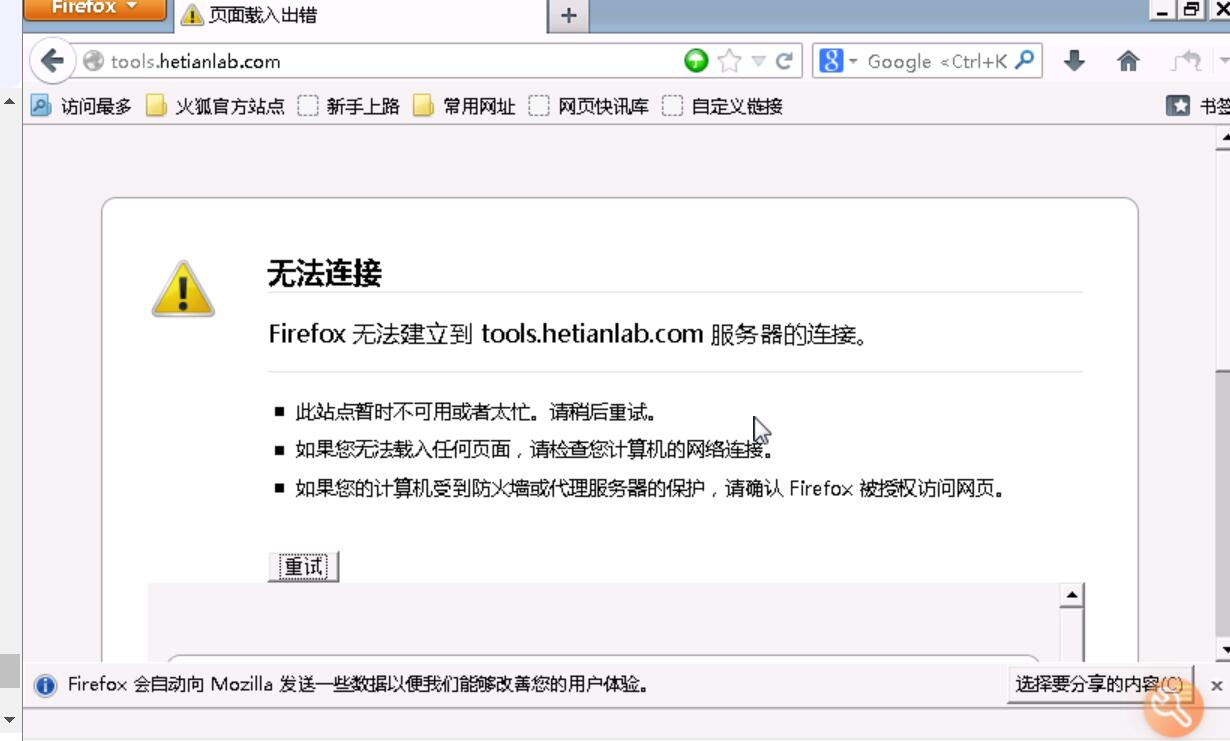Click the inner frame scroll up arrow
Viewport: 1230px width, 741px height.
coord(1071,596)
